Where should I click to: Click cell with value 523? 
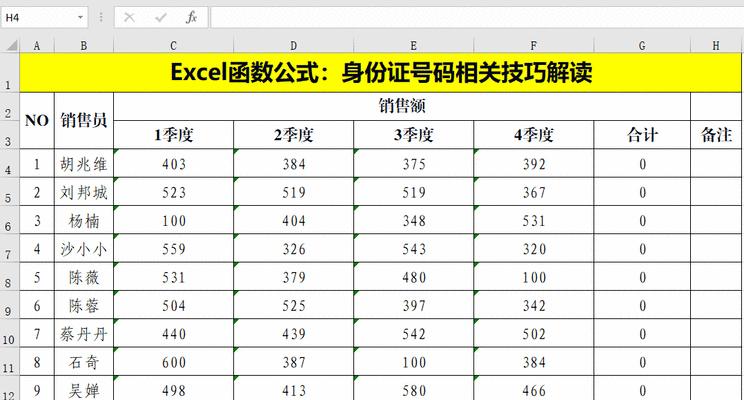[173, 192]
